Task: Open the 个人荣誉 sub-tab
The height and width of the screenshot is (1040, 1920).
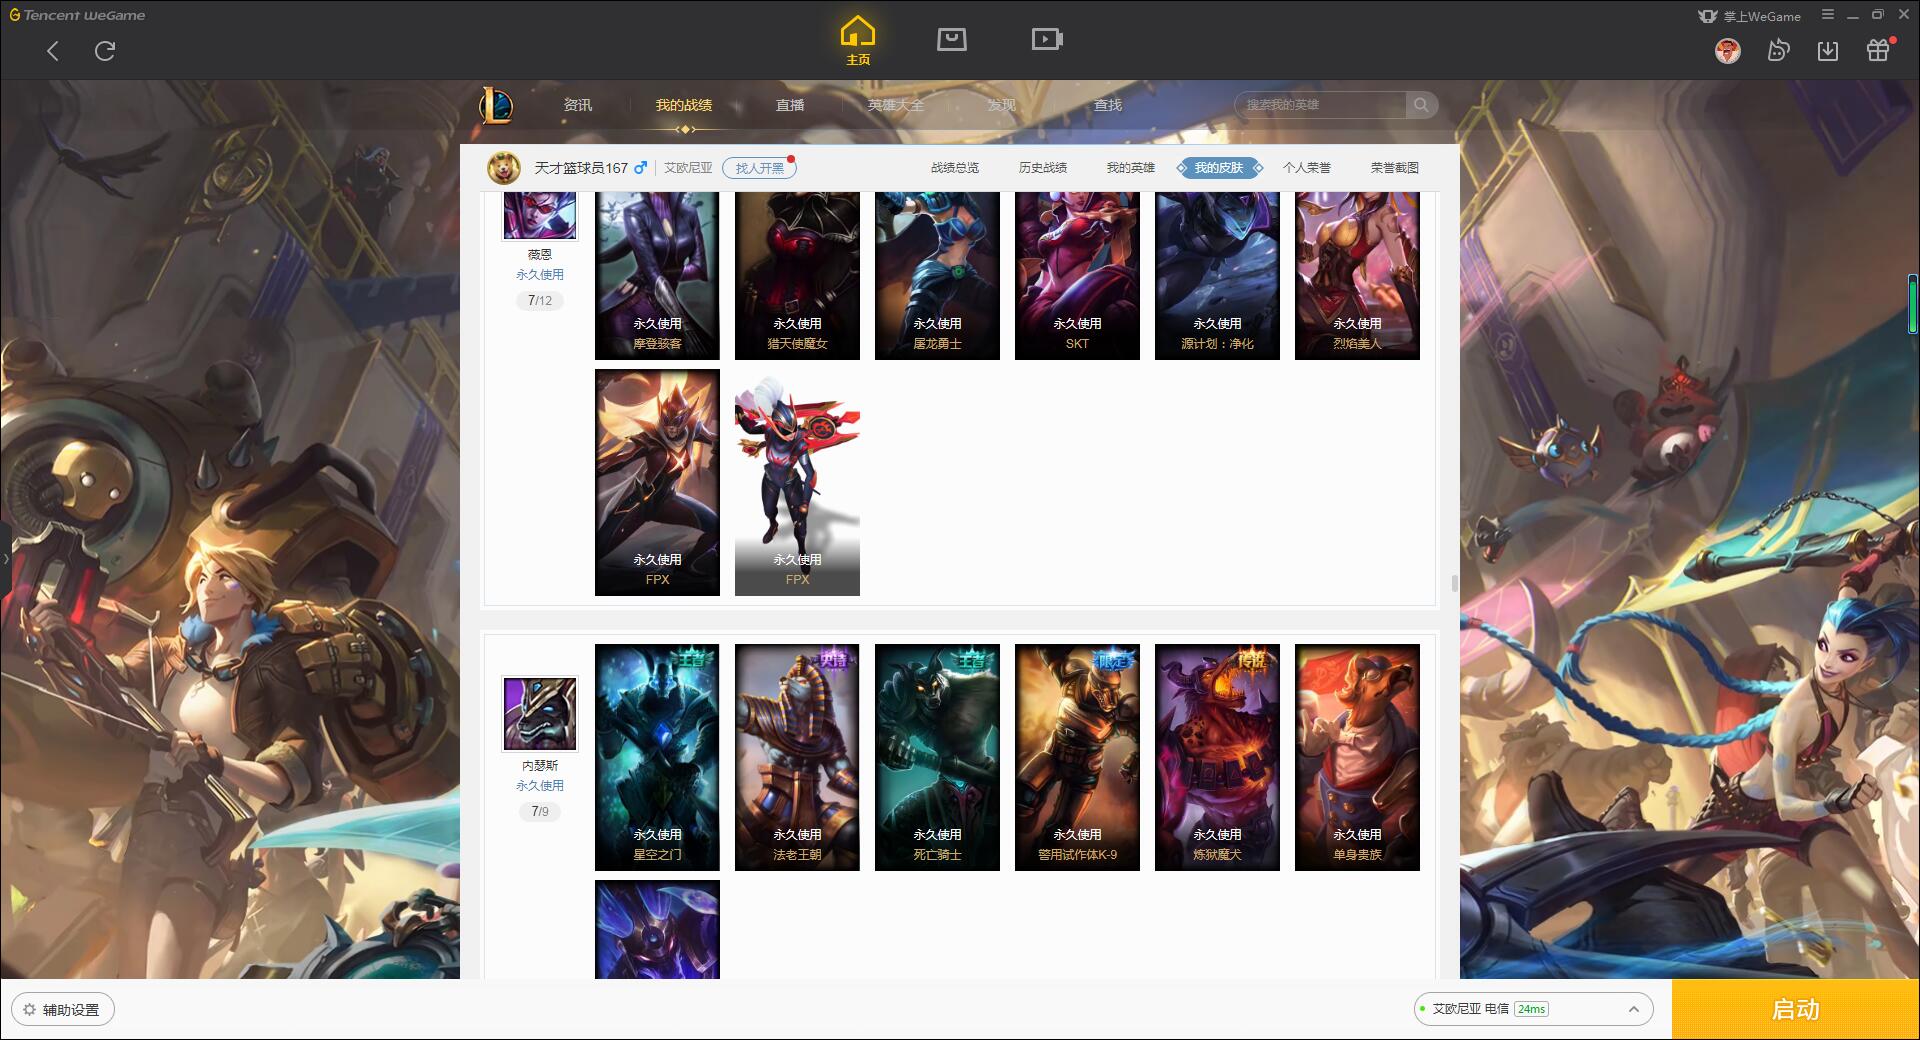Action: pyautogui.click(x=1307, y=168)
